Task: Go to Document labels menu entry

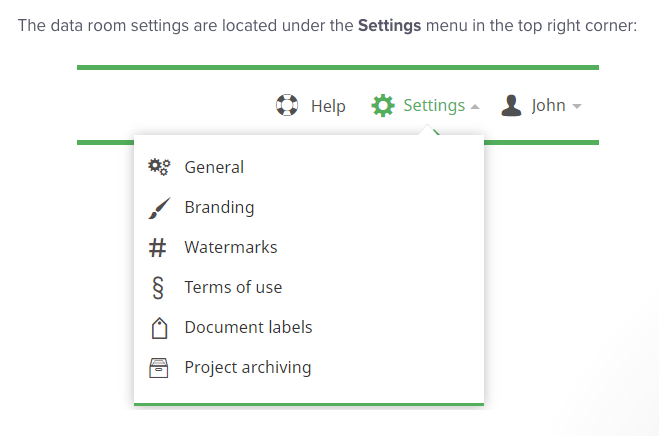Action: tap(248, 327)
